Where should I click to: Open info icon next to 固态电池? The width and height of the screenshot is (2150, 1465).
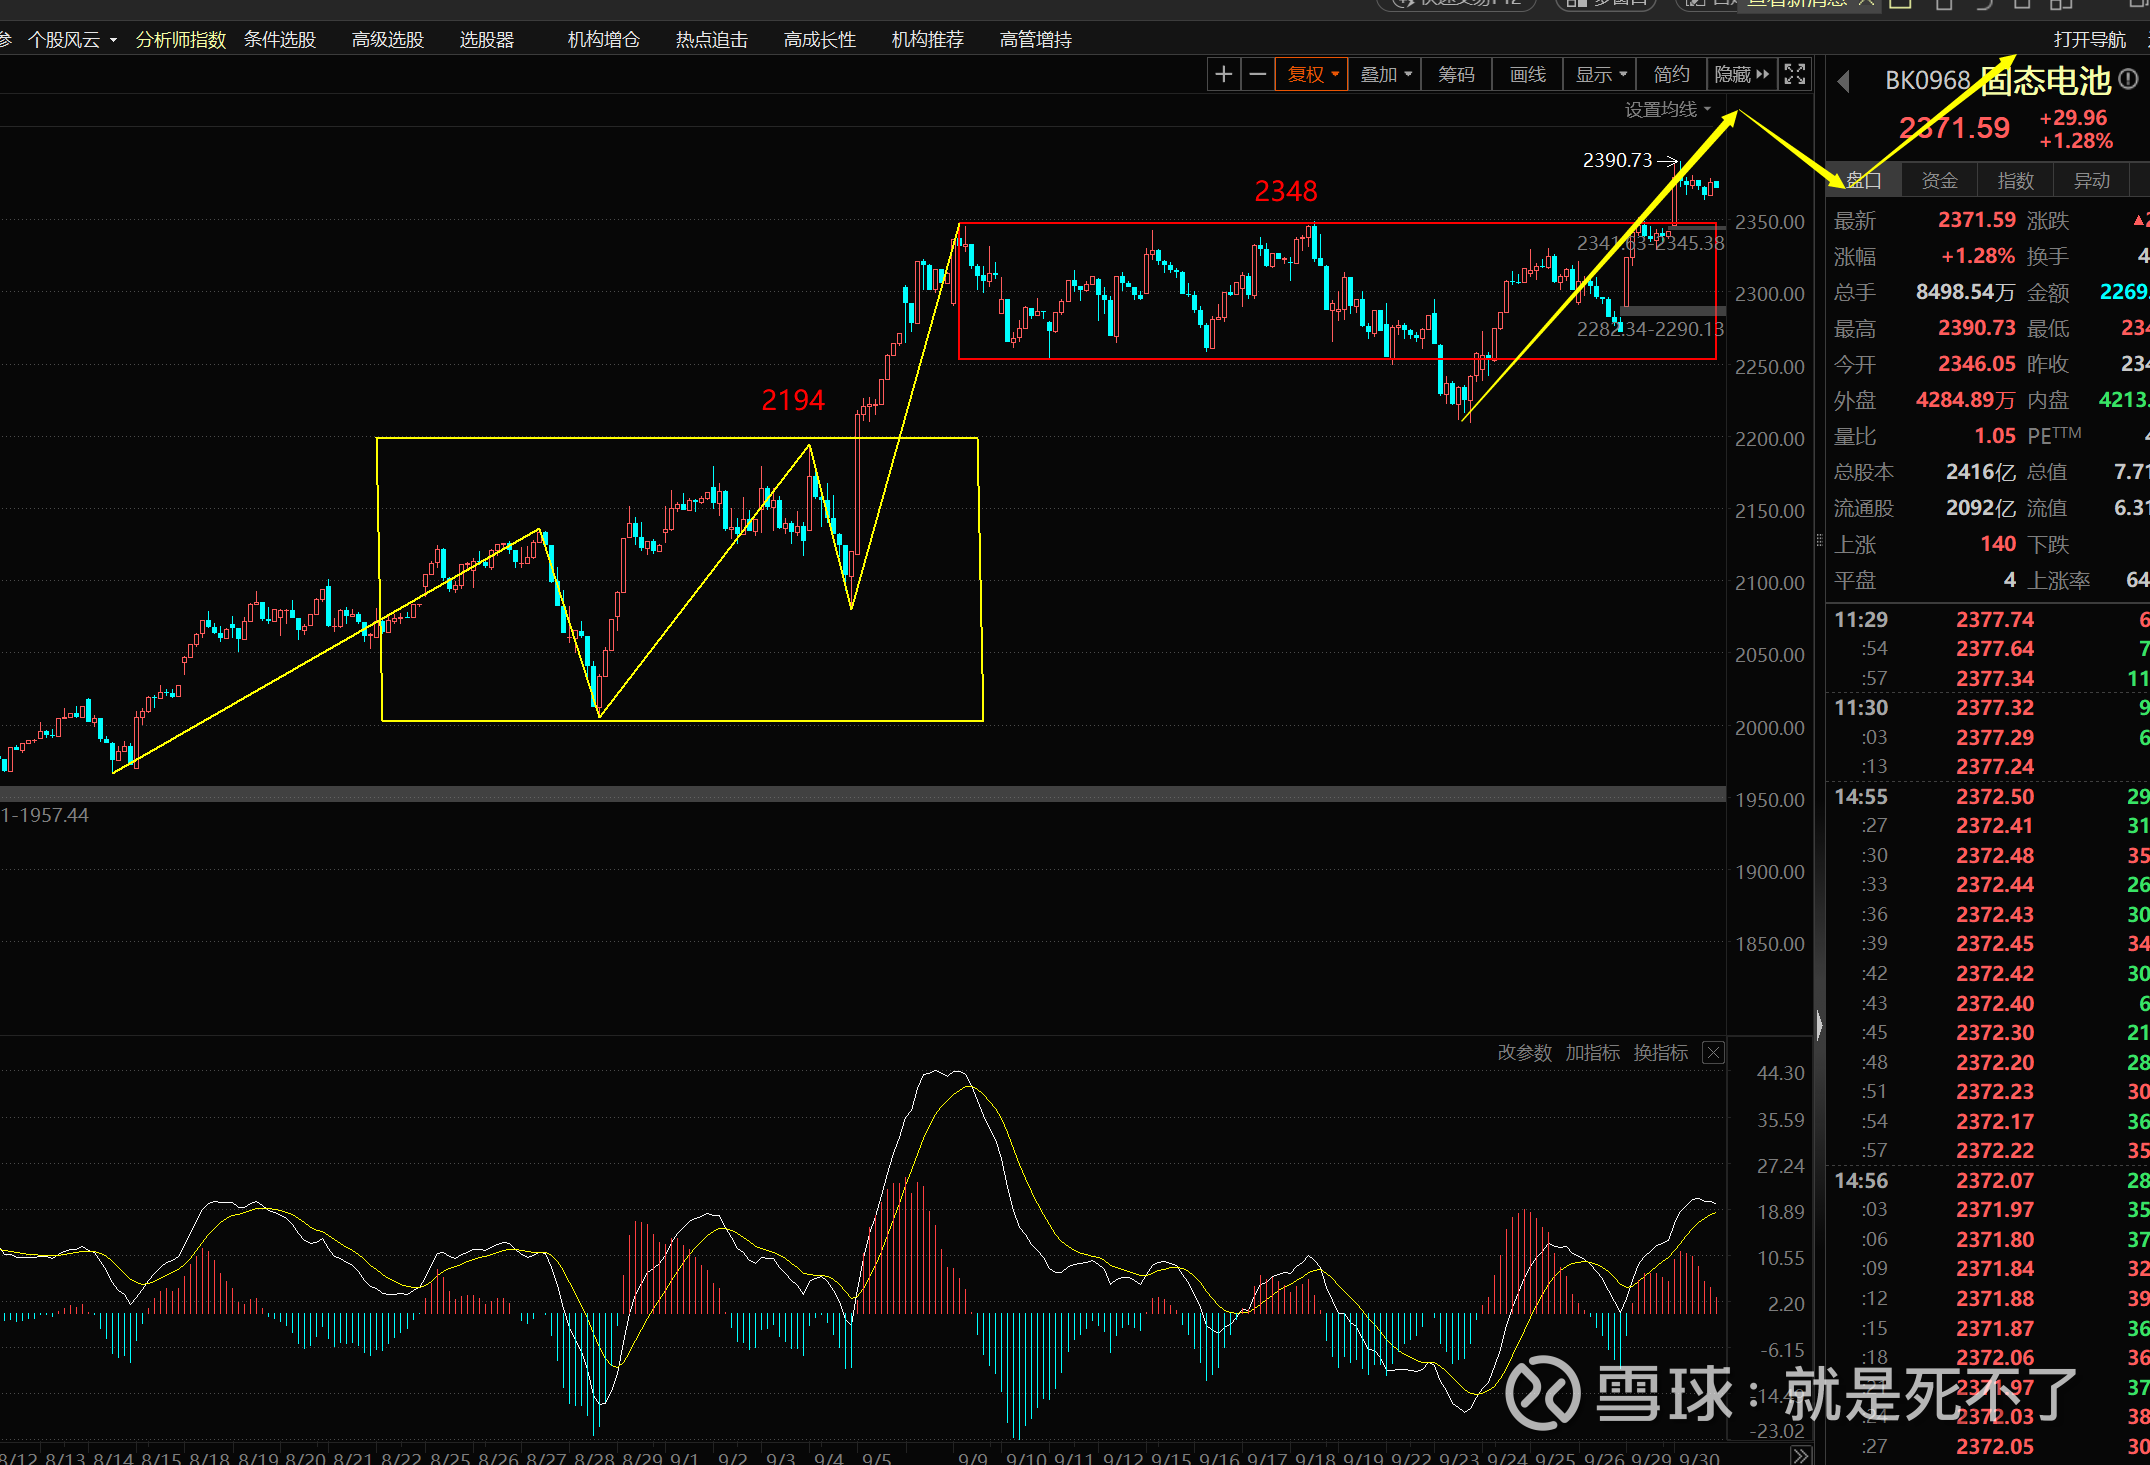[x=2128, y=79]
